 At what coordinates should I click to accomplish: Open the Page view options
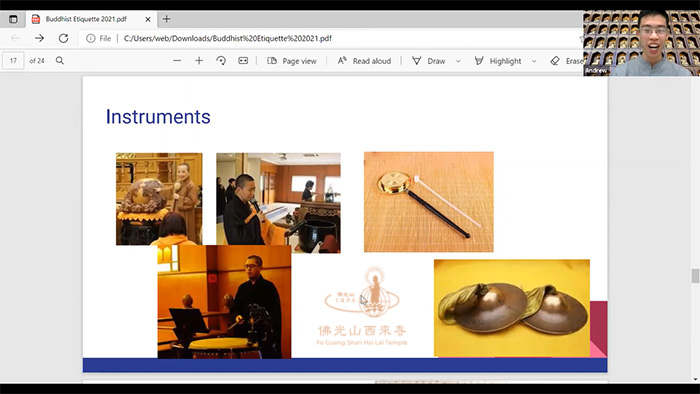pyautogui.click(x=292, y=61)
